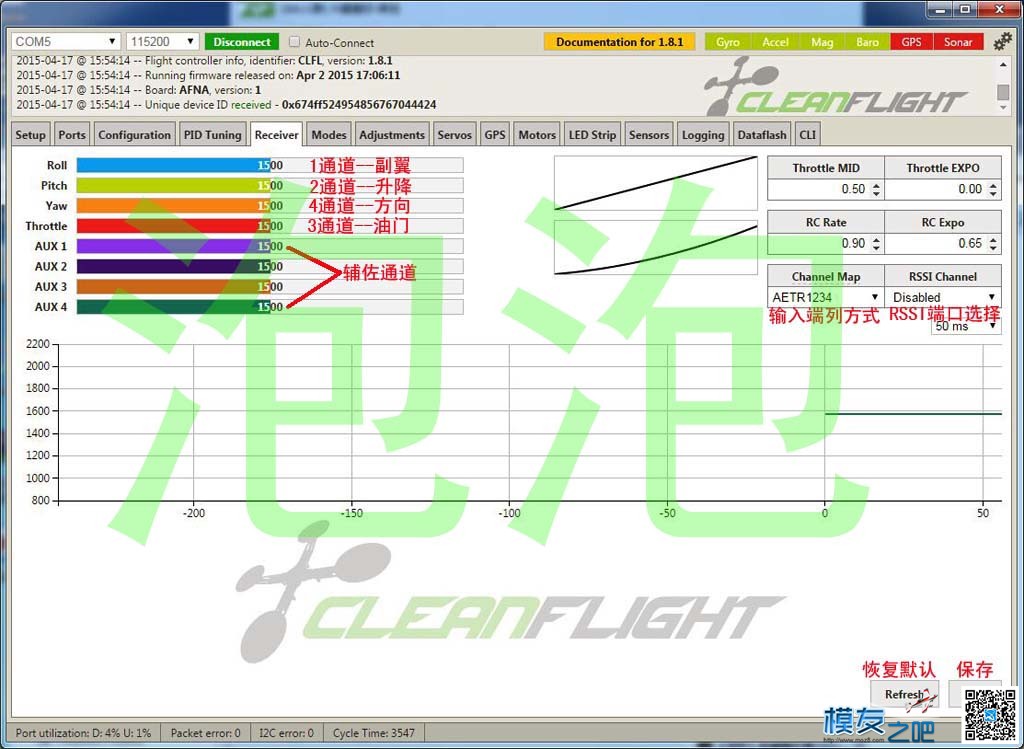Expand the Channel Map AETR1234 dropdown
The width and height of the screenshot is (1024, 749).
(x=825, y=297)
